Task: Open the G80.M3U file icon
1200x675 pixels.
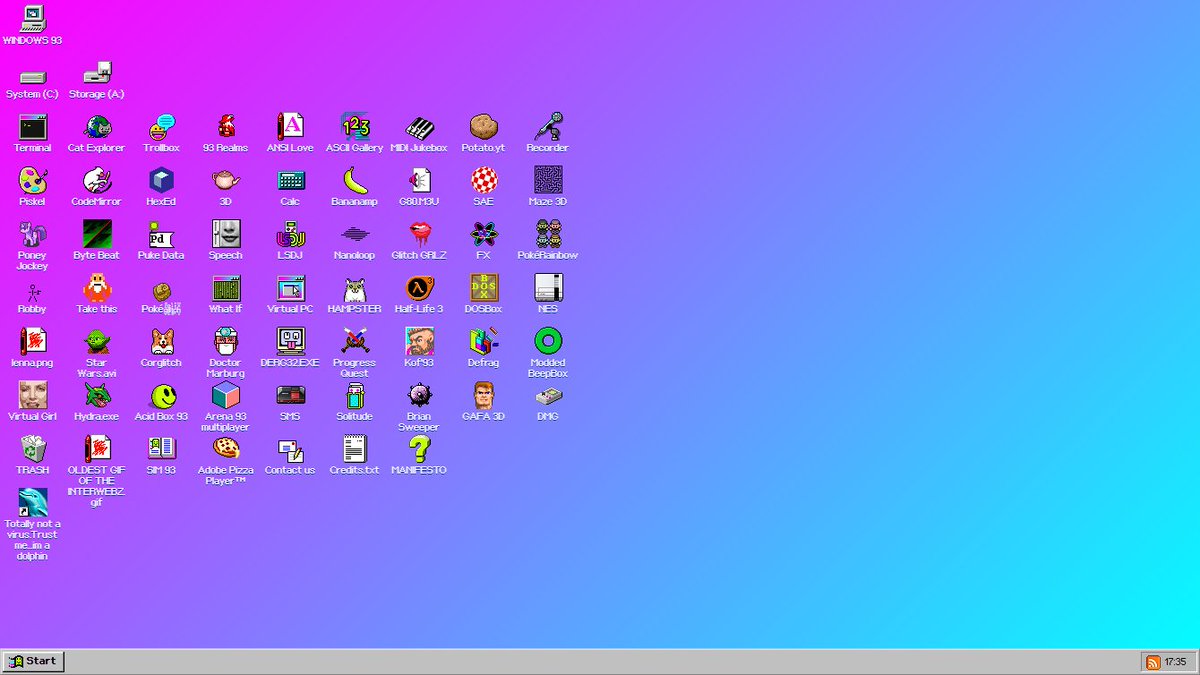Action: point(419,180)
